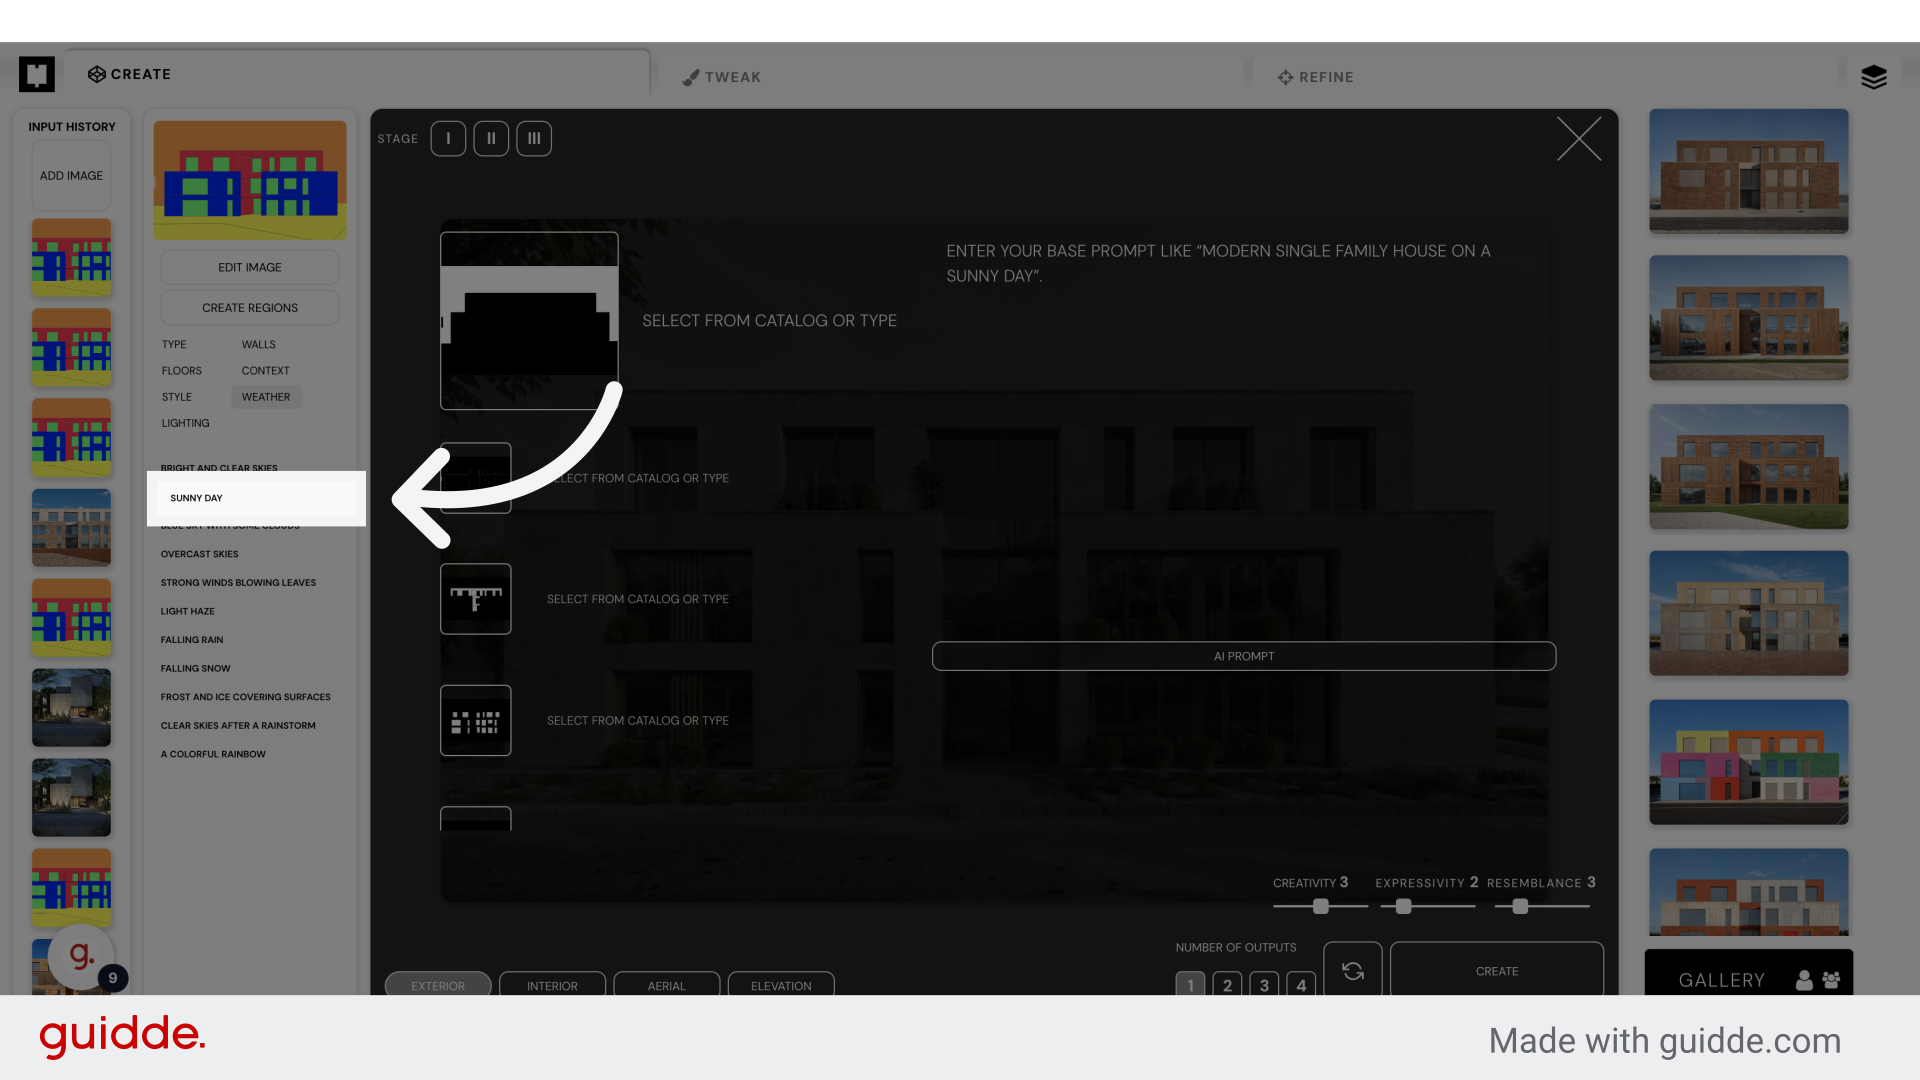
Task: Click the main colored input image preview
Action: coord(250,180)
